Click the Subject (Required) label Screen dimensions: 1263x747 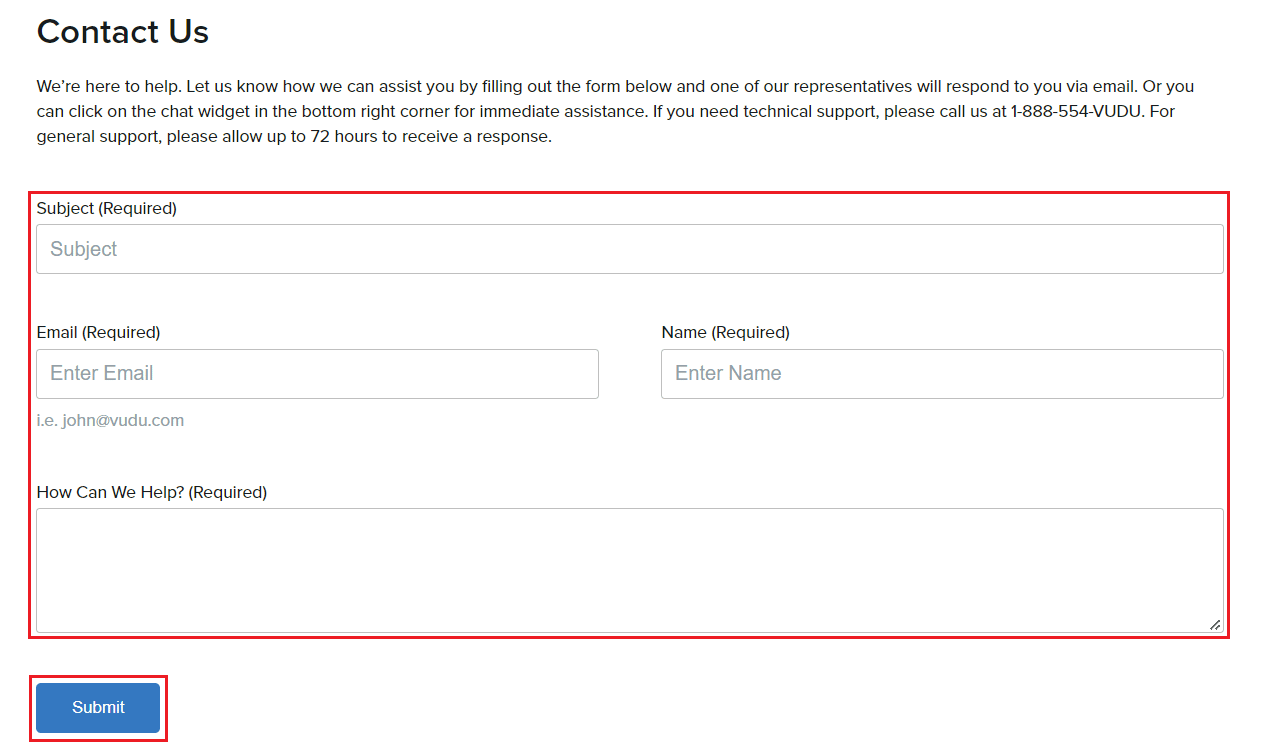click(x=107, y=208)
